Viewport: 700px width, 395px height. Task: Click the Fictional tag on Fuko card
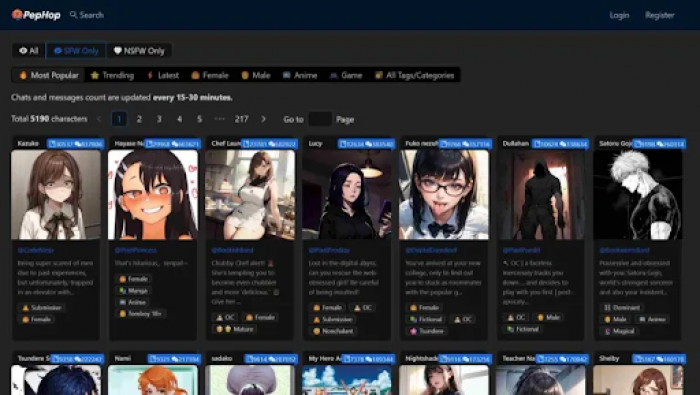[x=426, y=319]
